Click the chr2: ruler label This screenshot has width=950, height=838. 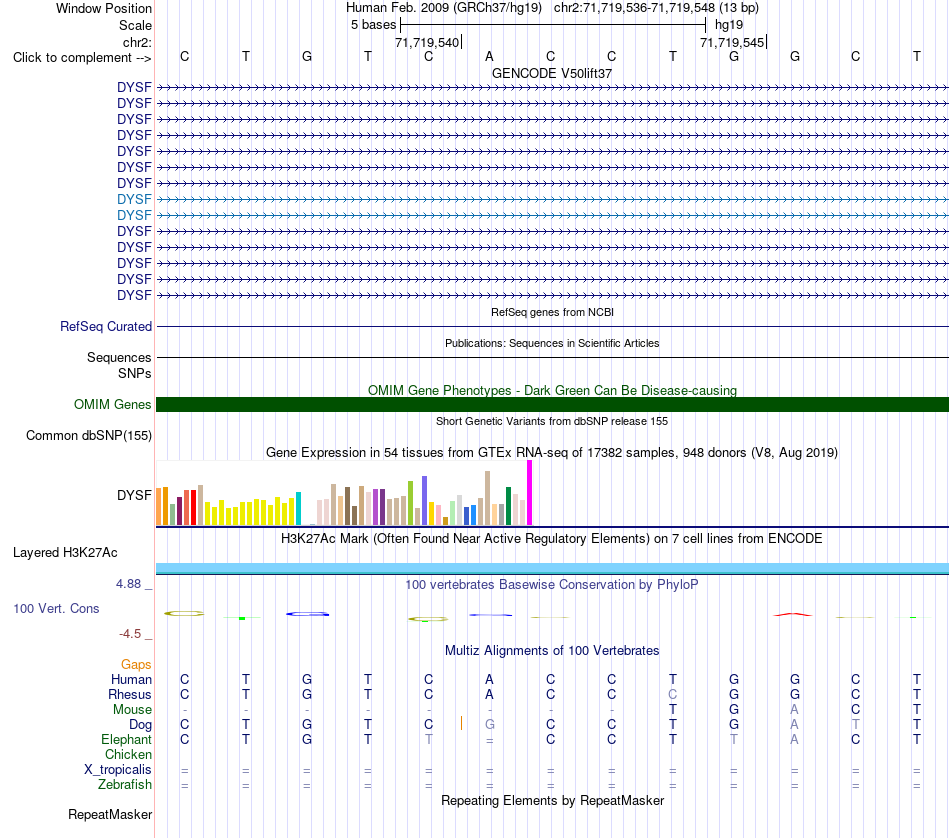137,42
